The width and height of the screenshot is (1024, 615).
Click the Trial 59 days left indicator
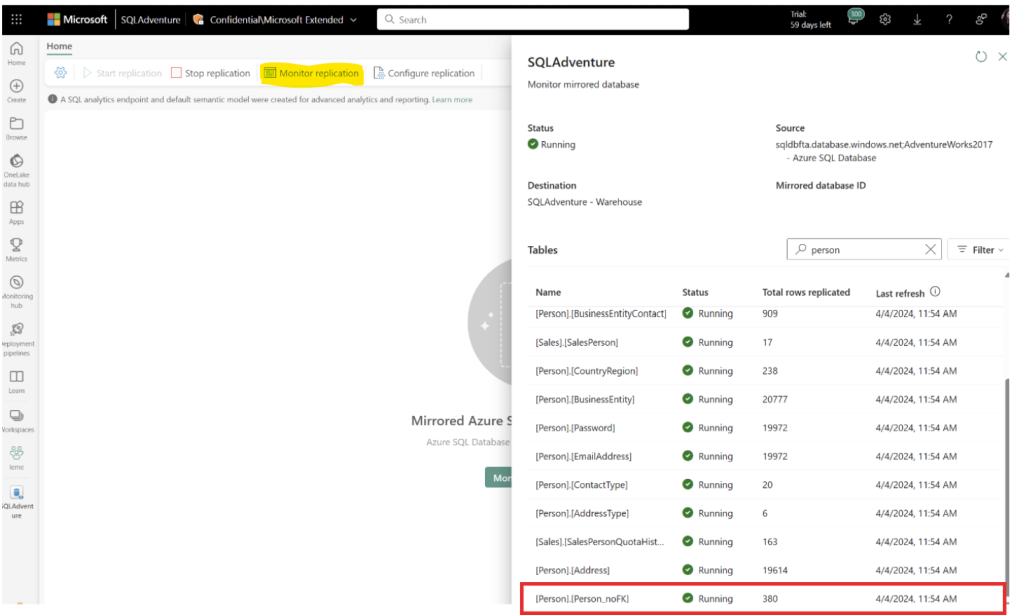tap(810, 20)
